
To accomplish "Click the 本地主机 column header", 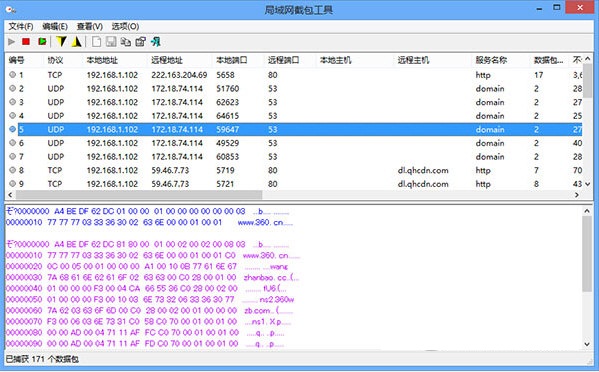I will coord(335,60).
